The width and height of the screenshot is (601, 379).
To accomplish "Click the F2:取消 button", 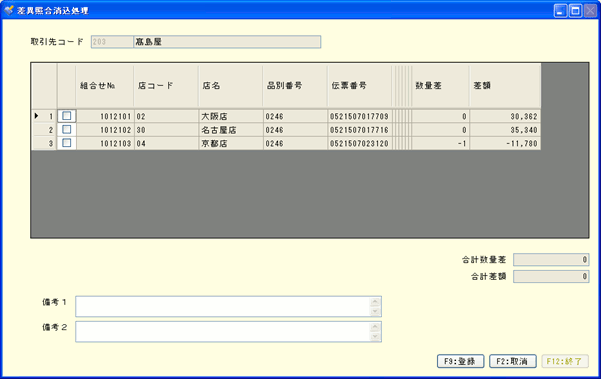I will coord(512,361).
